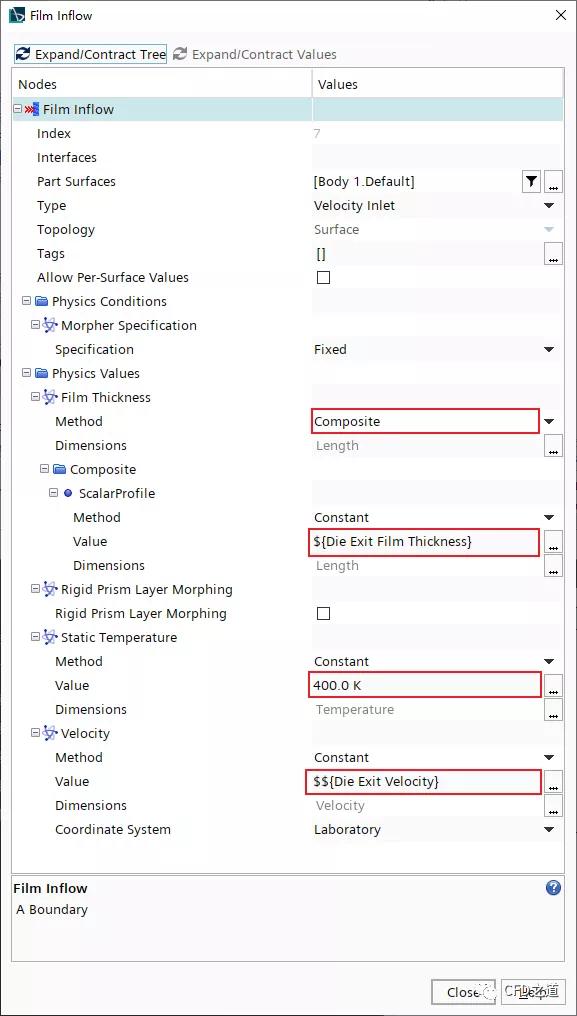Click the Static Temperature value field 400.0 K

tap(425, 686)
